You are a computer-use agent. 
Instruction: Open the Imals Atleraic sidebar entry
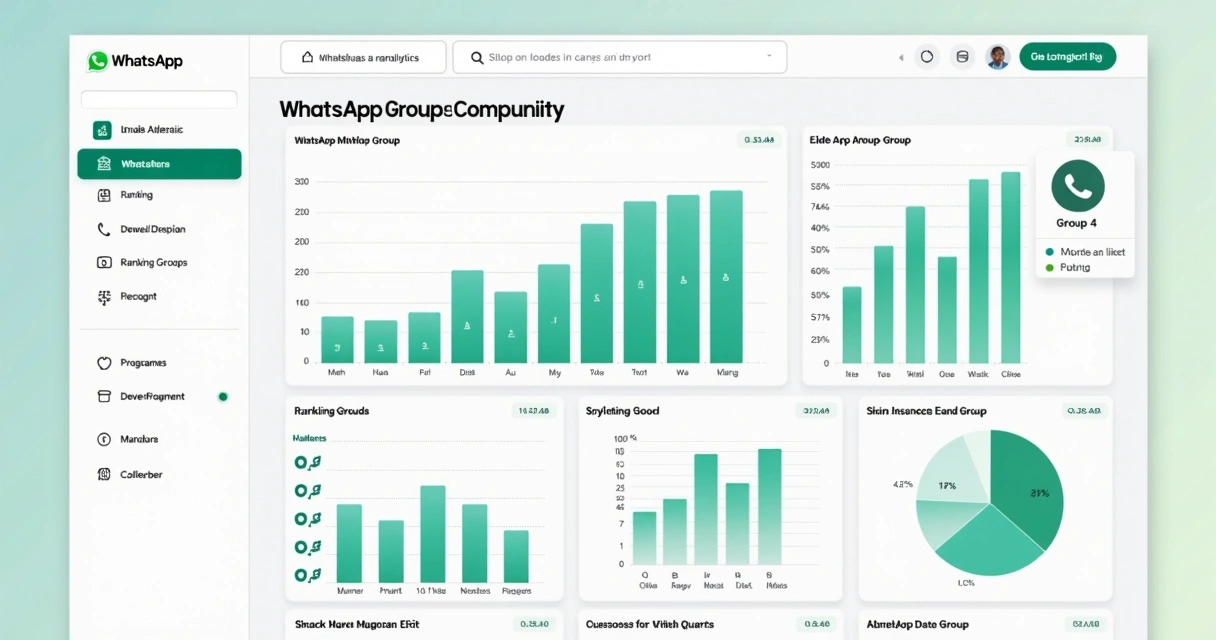[151, 130]
